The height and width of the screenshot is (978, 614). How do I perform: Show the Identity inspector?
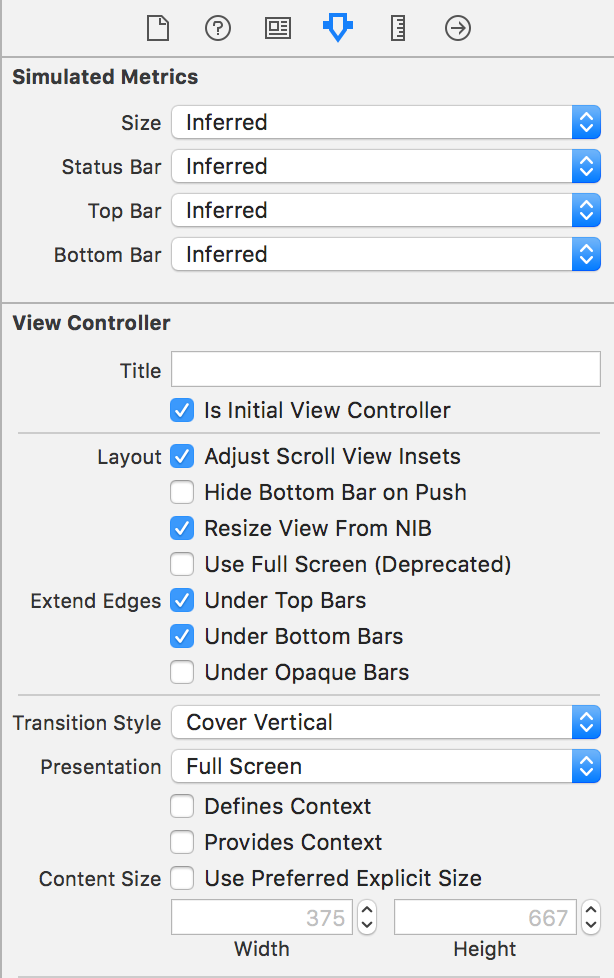click(x=278, y=28)
